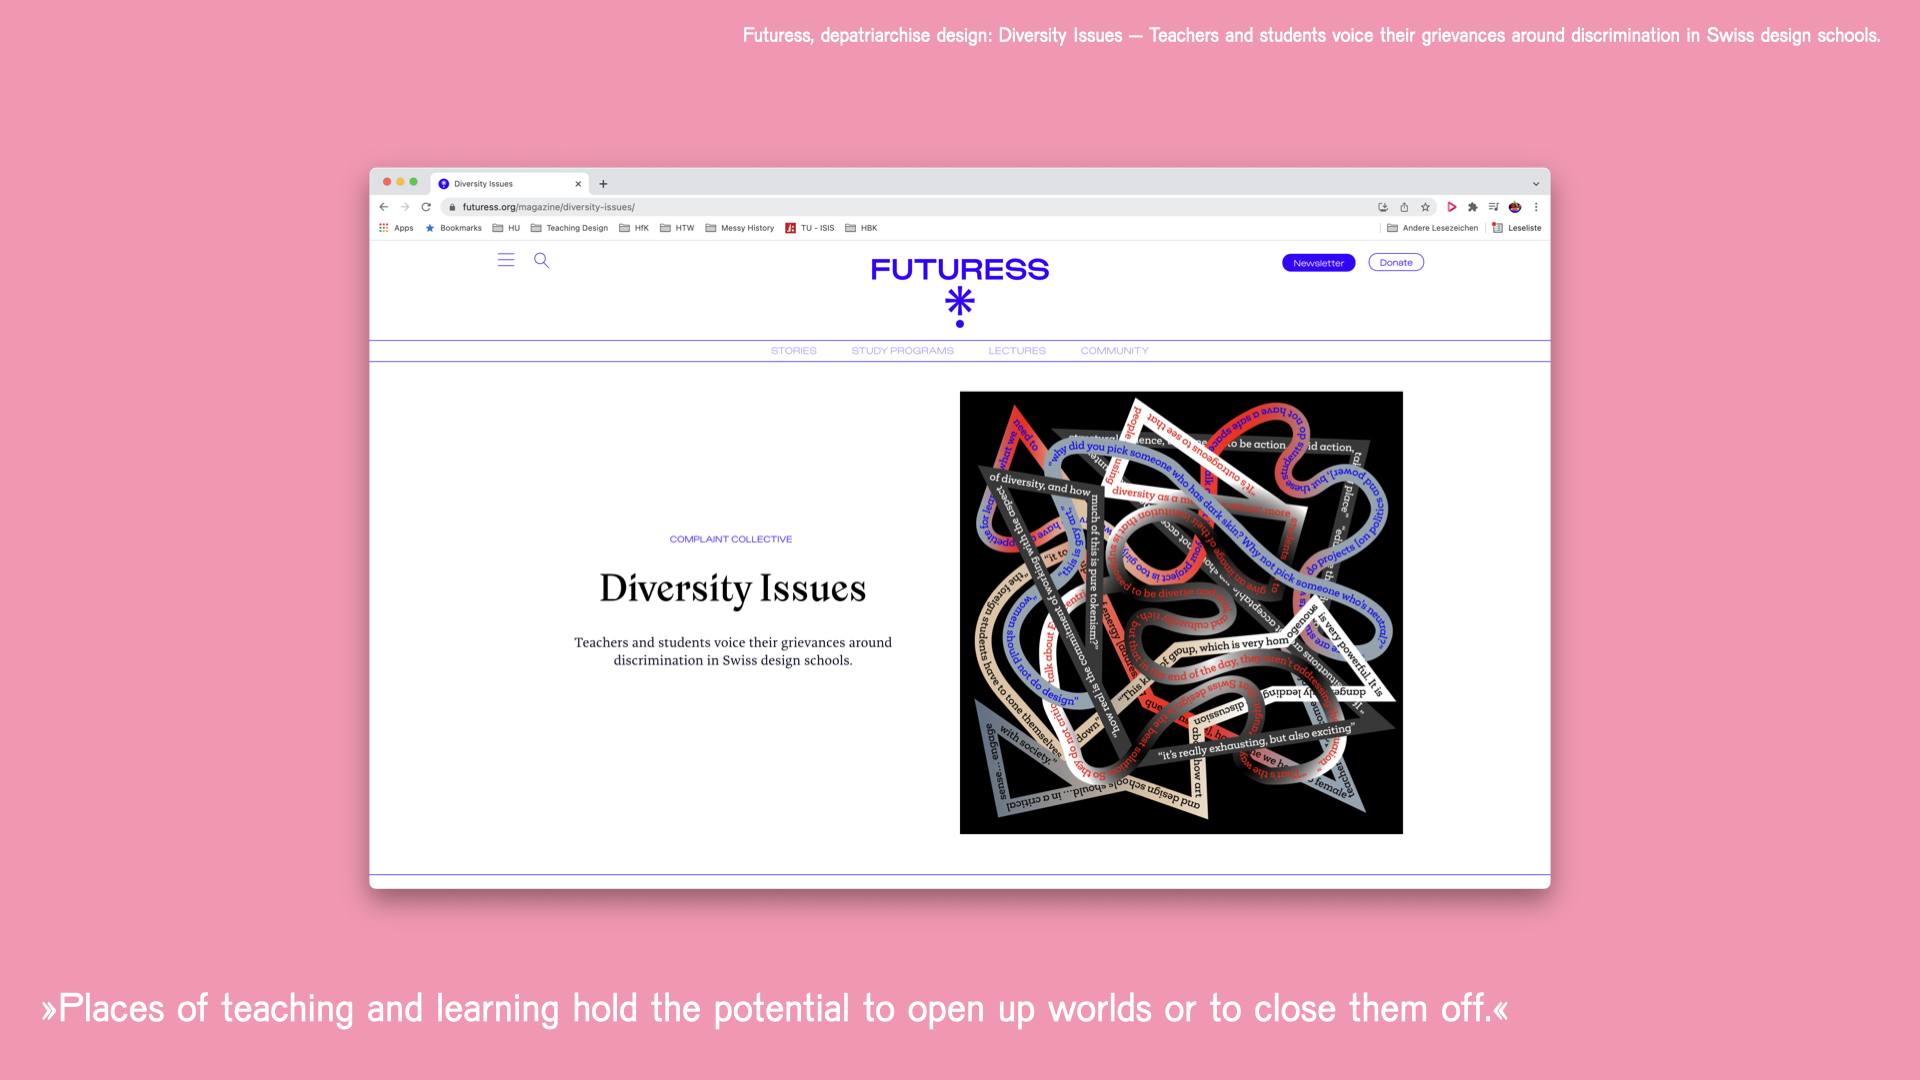Image resolution: width=1920 pixels, height=1080 pixels.
Task: Open the COMPLAINT COLLECTIVE category link
Action: (x=730, y=539)
